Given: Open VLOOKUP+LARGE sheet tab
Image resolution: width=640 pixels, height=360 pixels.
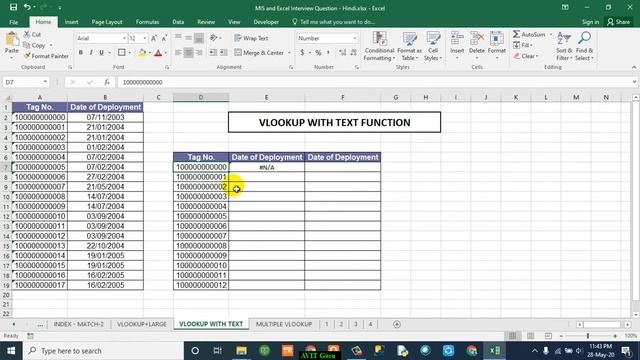Looking at the screenshot, I should click(142, 324).
